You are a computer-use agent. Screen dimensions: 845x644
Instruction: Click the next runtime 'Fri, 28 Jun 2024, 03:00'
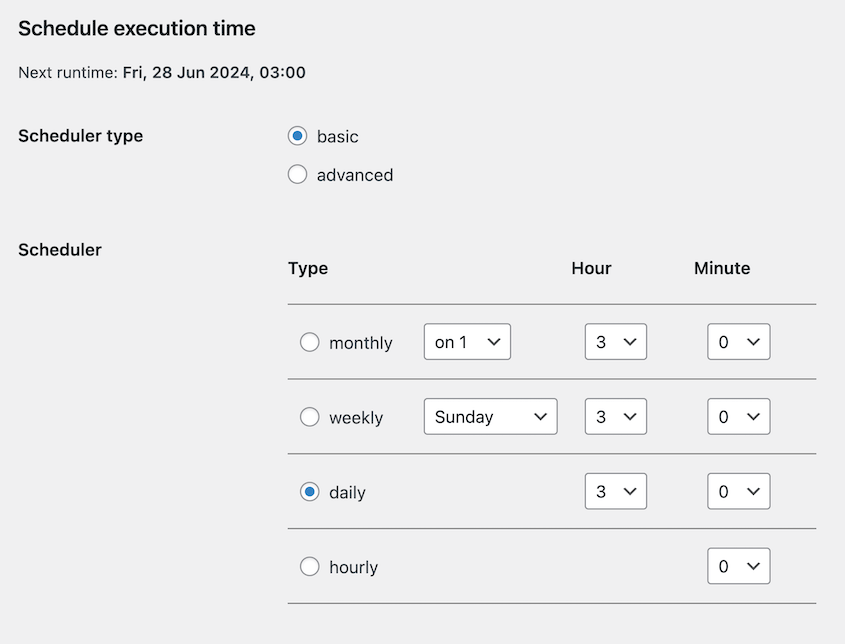click(x=214, y=73)
